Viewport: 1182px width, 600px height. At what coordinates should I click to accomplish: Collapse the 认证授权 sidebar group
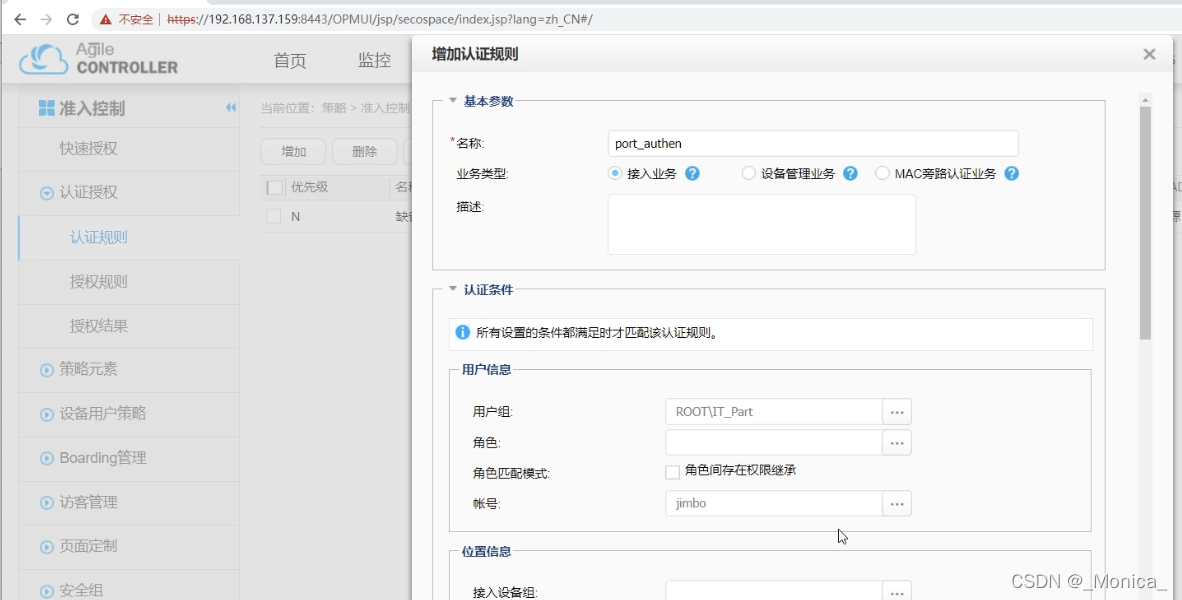pos(47,193)
